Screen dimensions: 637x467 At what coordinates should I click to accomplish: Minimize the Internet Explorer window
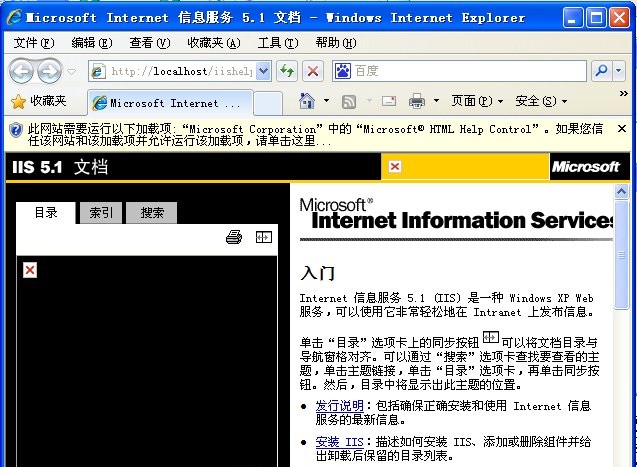pyautogui.click(x=573, y=18)
